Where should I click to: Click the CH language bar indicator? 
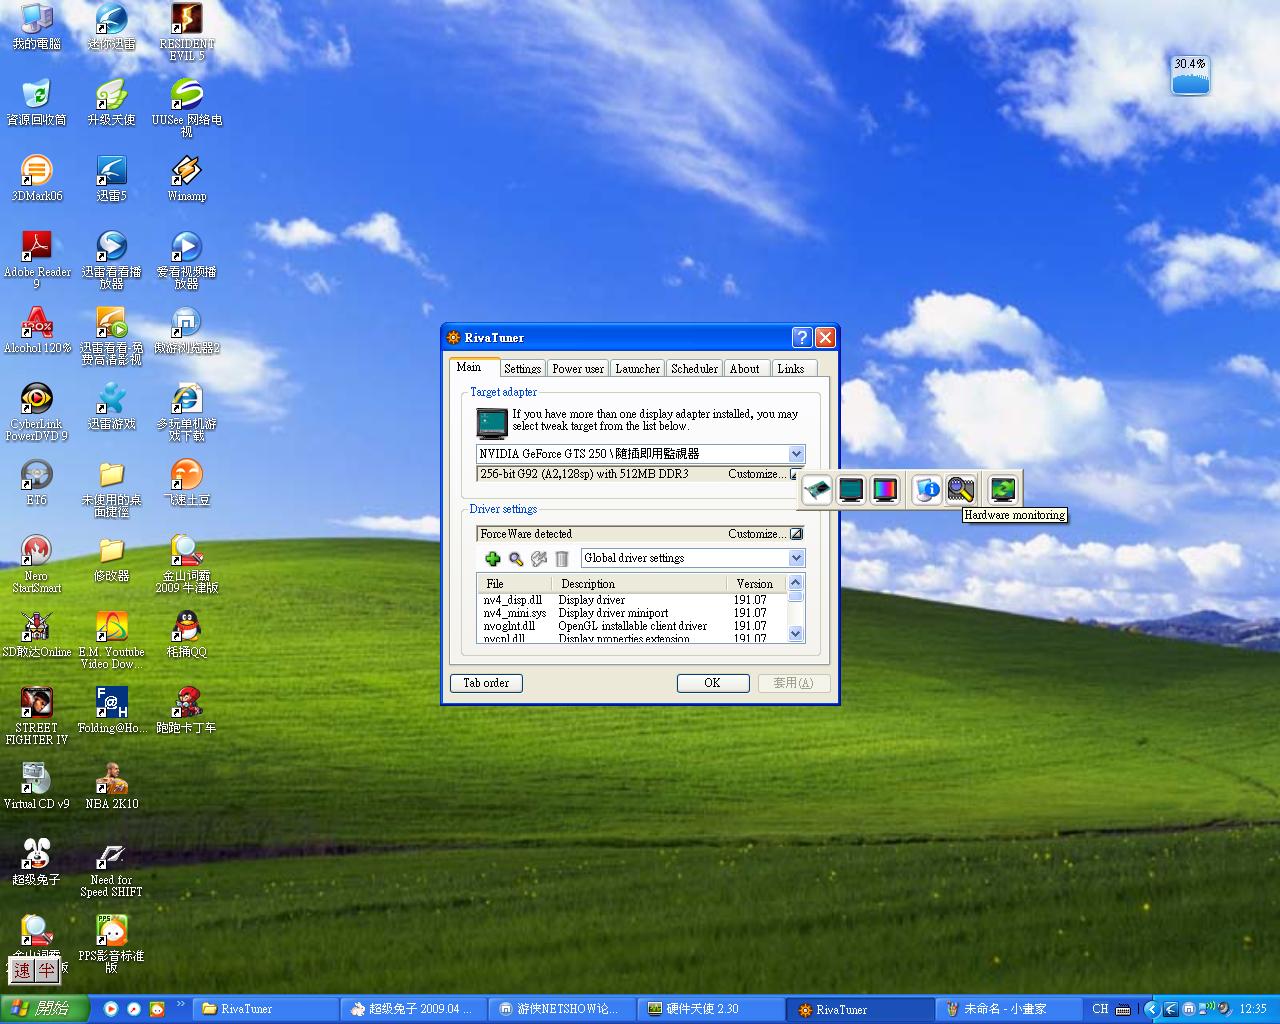(1100, 1009)
